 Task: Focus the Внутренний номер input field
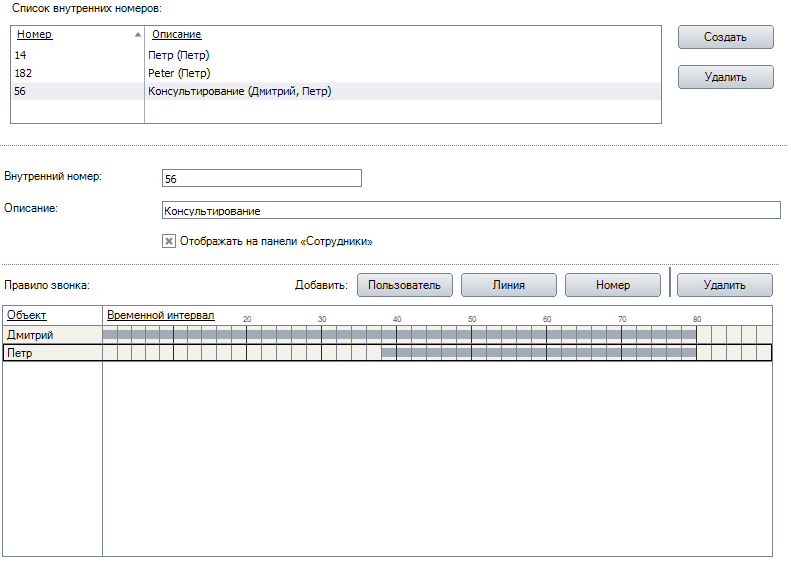tap(261, 178)
